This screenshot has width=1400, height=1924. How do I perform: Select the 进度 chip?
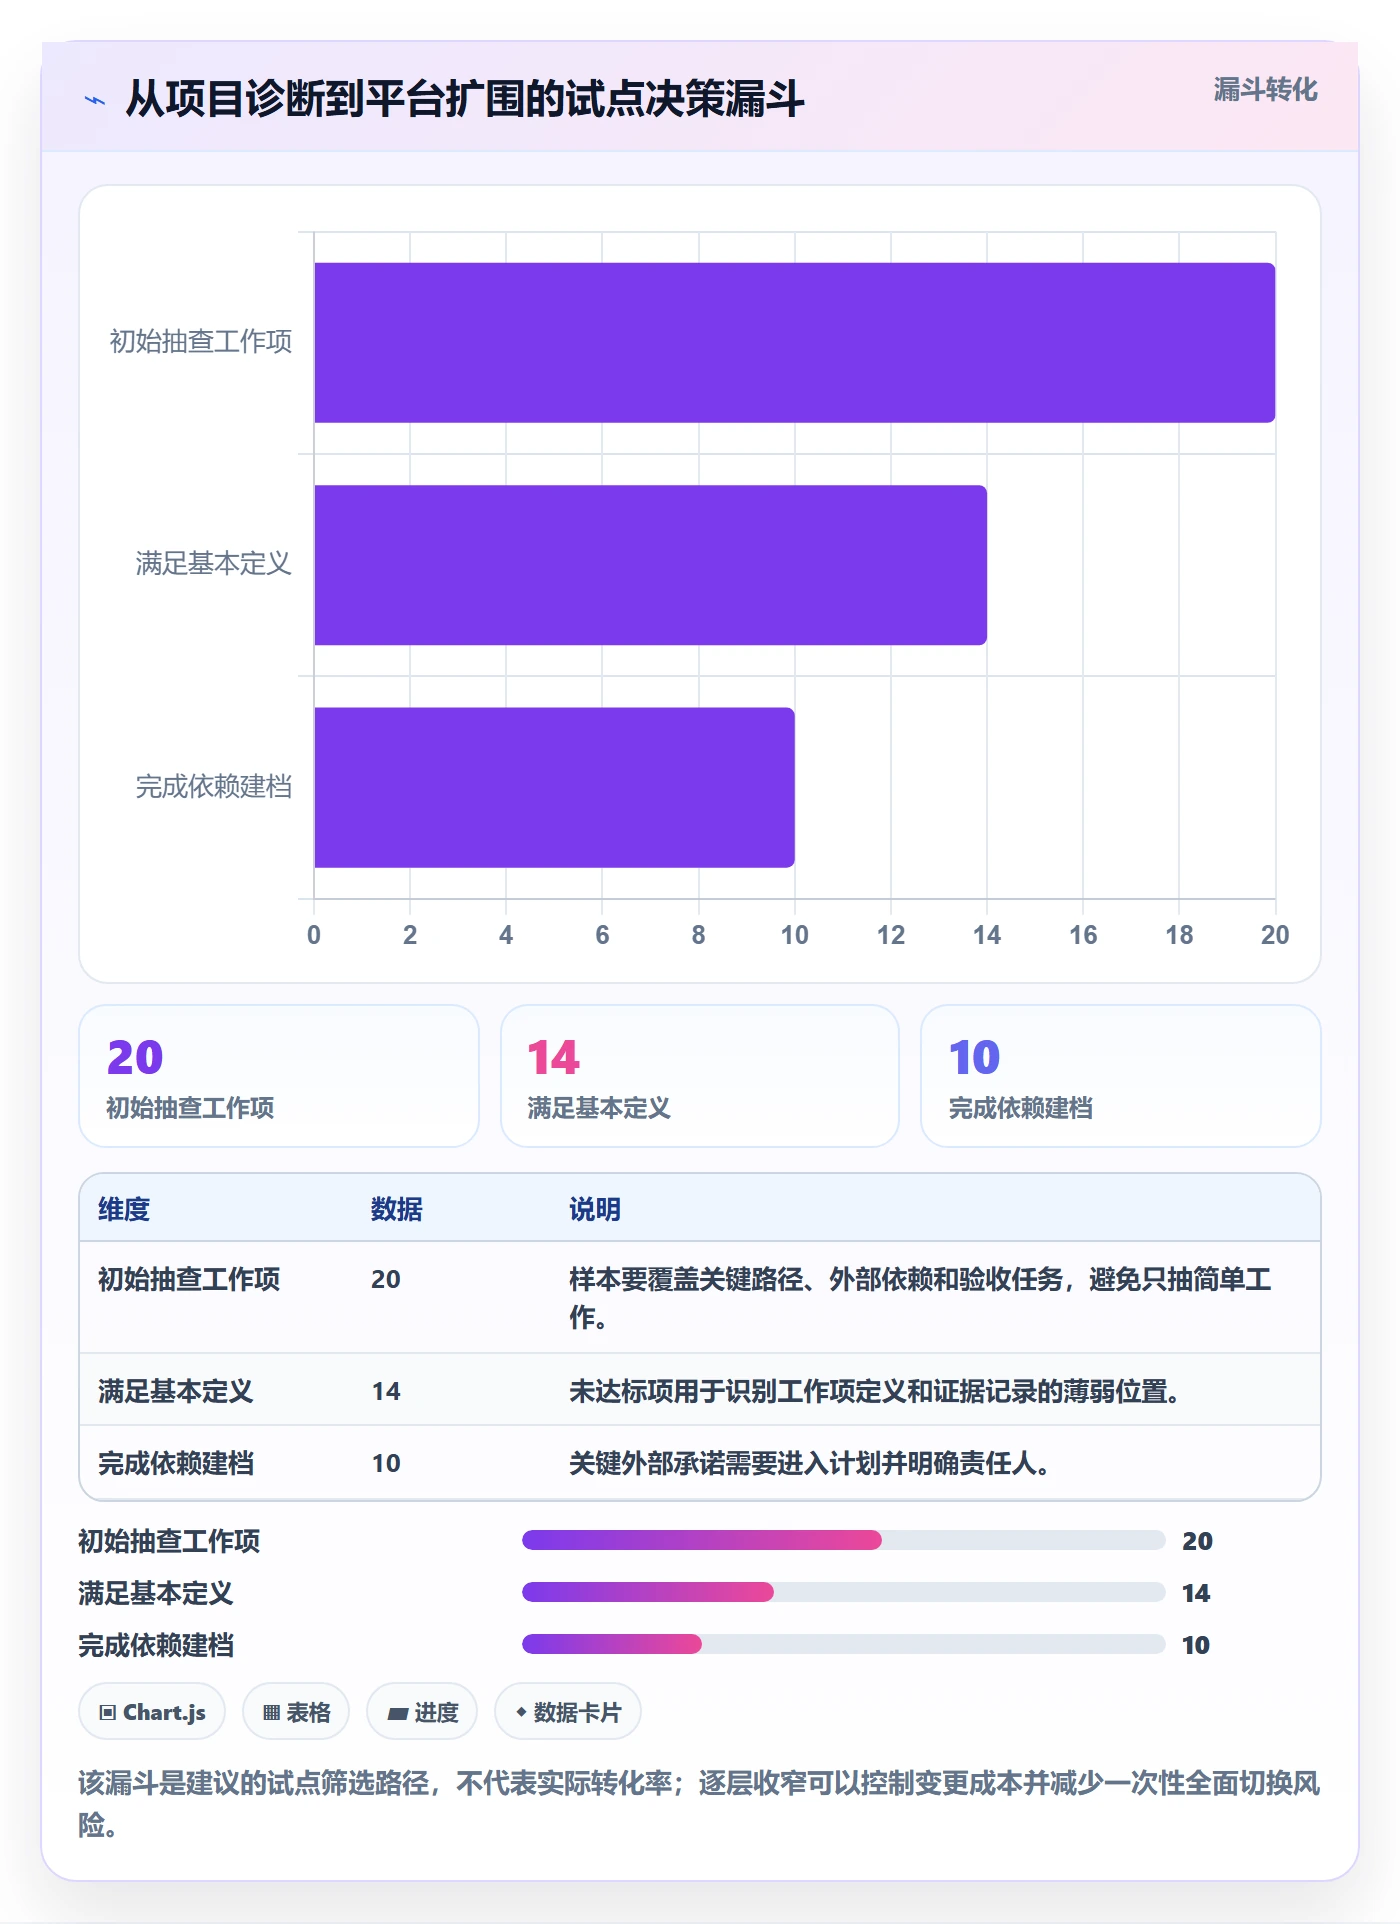point(422,1712)
